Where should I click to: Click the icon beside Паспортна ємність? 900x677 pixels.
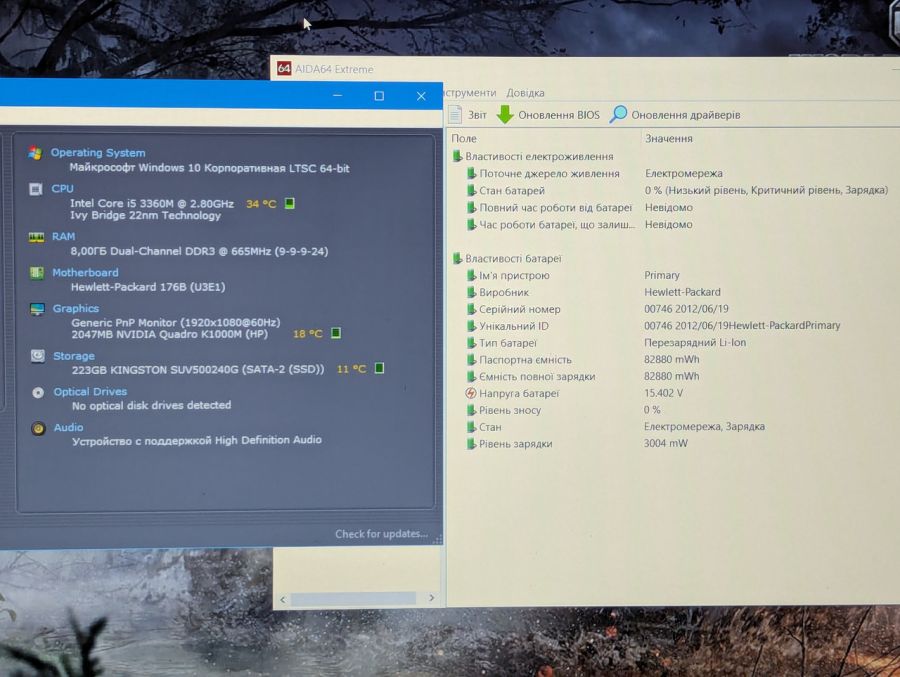coord(471,359)
